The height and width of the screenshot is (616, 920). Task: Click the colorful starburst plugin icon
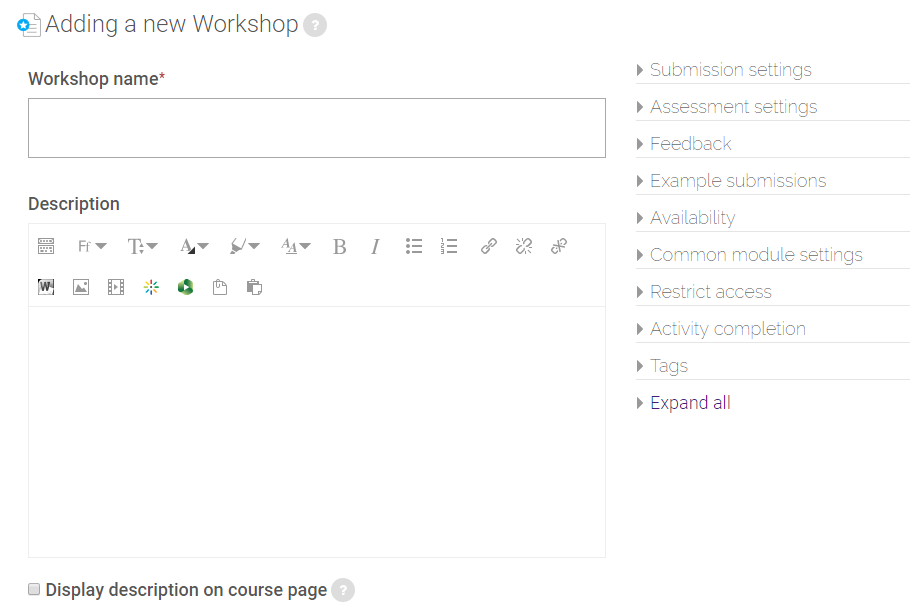click(151, 287)
